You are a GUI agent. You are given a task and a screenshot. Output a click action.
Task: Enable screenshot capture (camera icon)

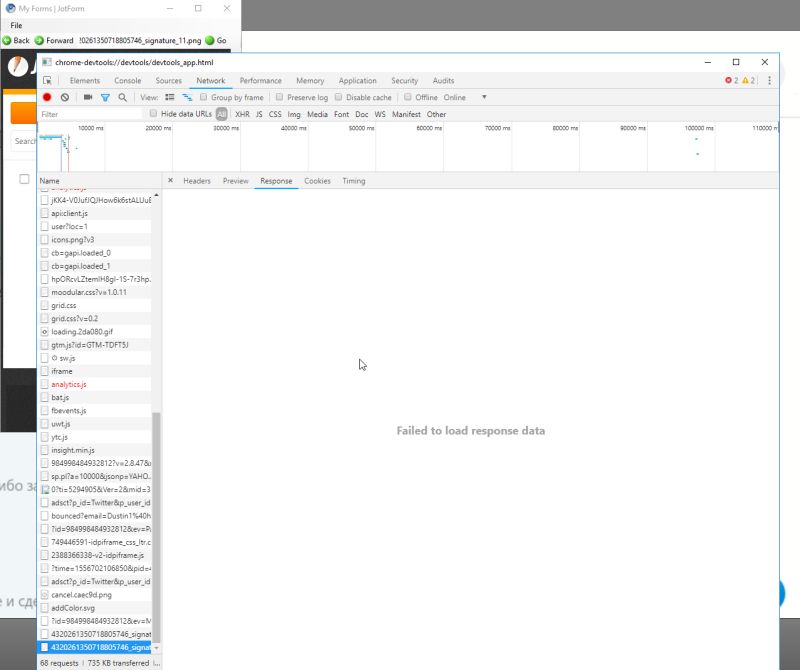tap(87, 97)
